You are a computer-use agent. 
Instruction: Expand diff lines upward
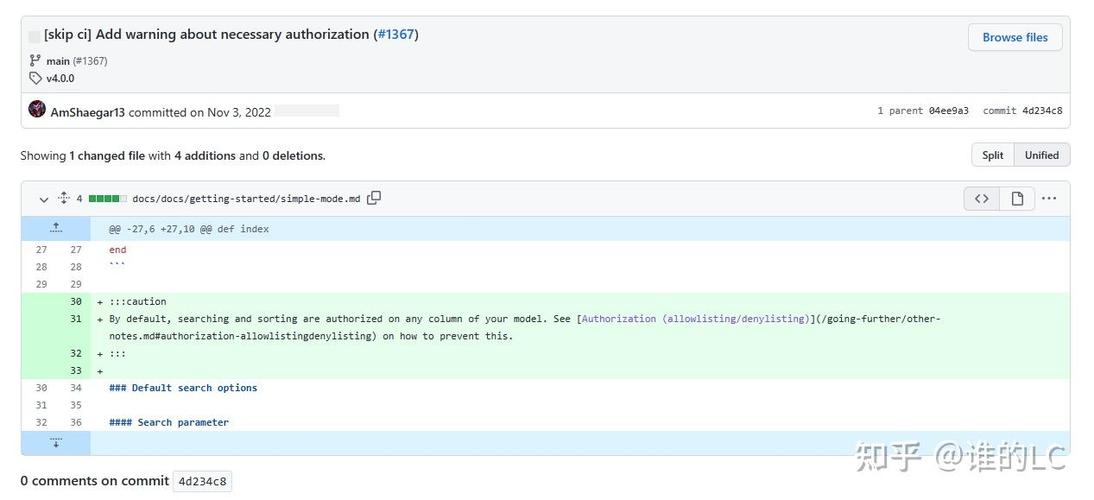[x=56, y=229]
